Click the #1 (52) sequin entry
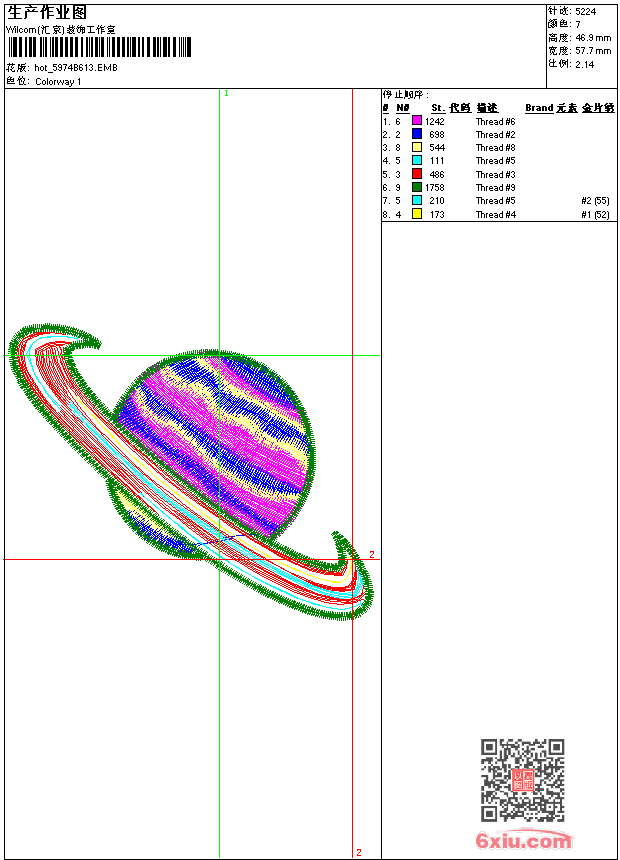The height and width of the screenshot is (860, 620). pos(595,214)
